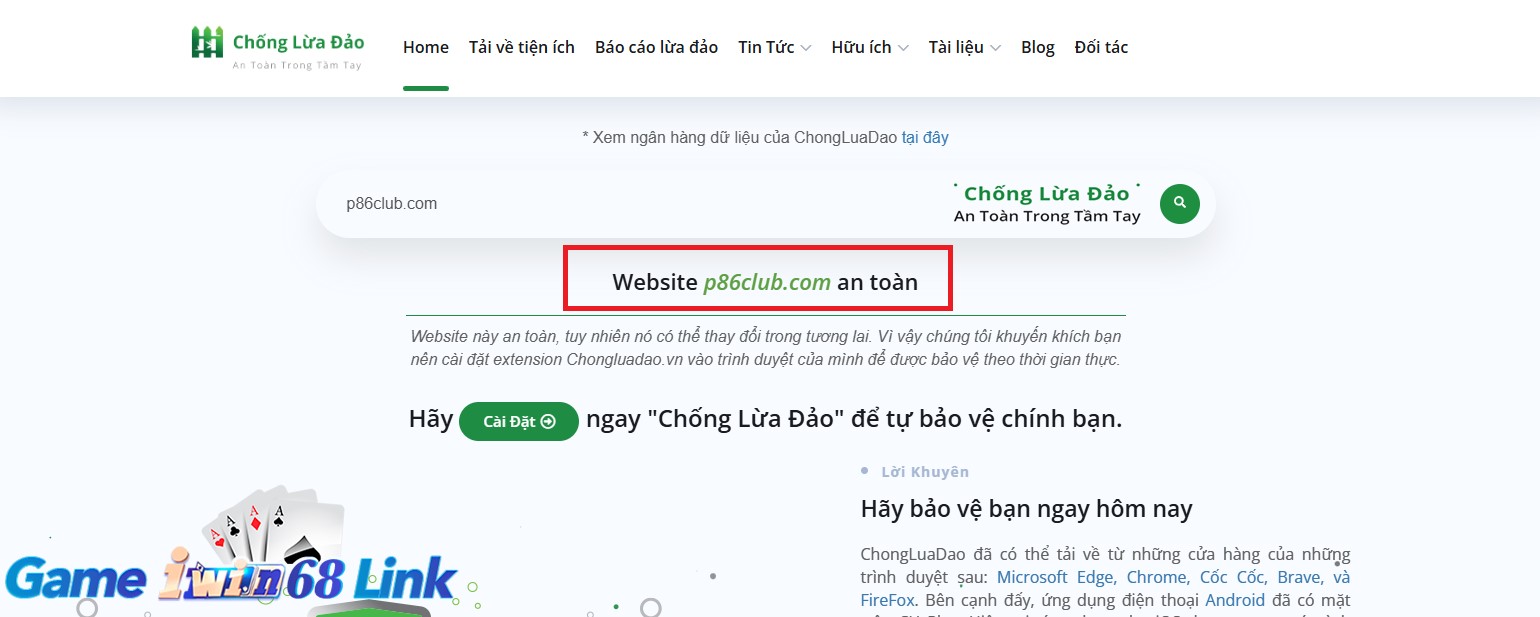The width and height of the screenshot is (1540, 617).
Task: Open the Blog menu item
Action: pos(1037,47)
